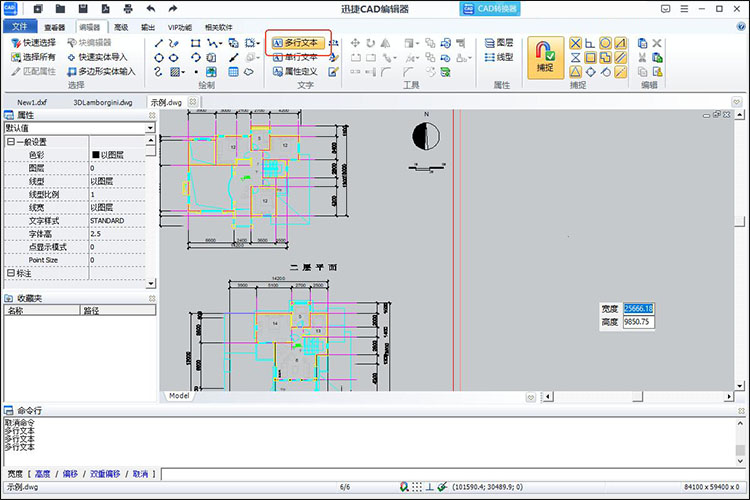Toggle the perpendicular L-shaped snap
This screenshot has width=750, height=500.
point(590,44)
